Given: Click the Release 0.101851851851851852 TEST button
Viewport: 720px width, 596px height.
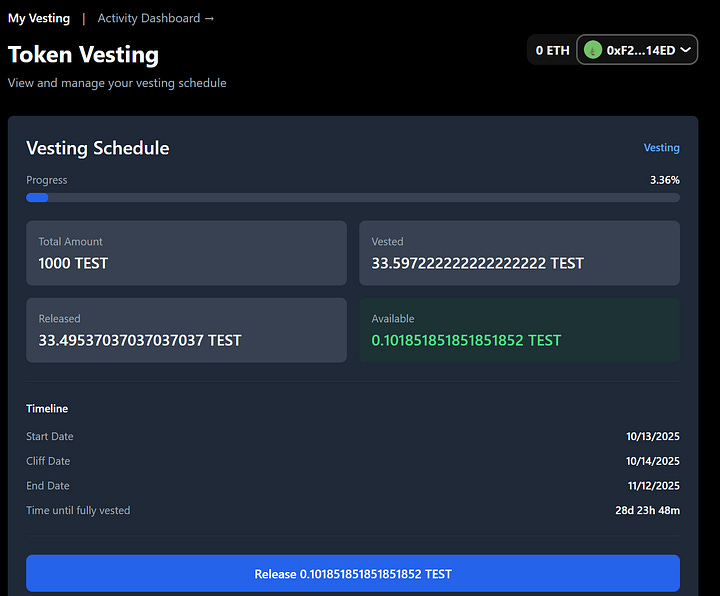Looking at the screenshot, I should [x=353, y=574].
